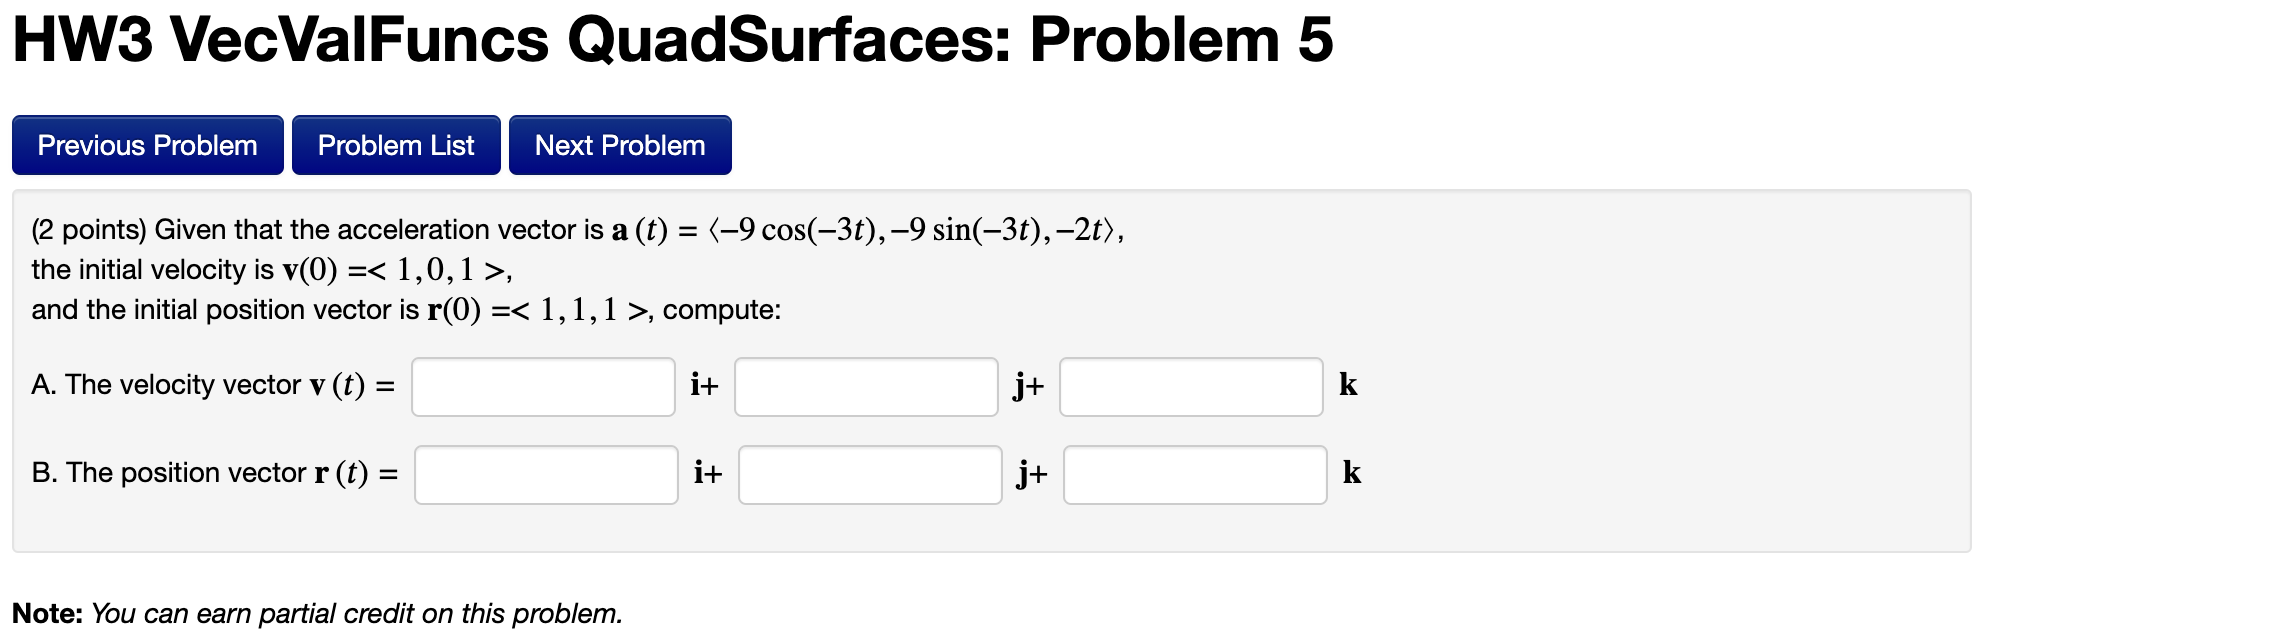Click the position vector k-component input field
Viewport: 2288px width, 634px height.
1196,474
